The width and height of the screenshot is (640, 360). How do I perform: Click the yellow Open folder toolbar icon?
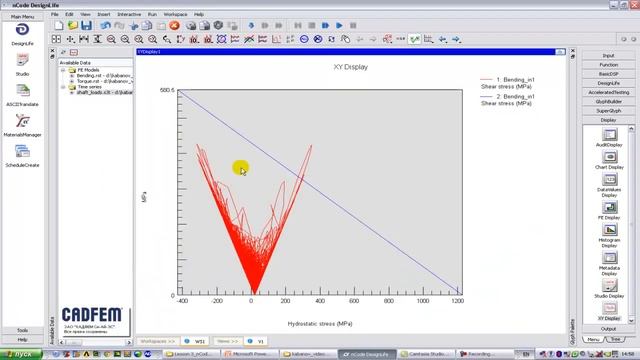tap(73, 26)
